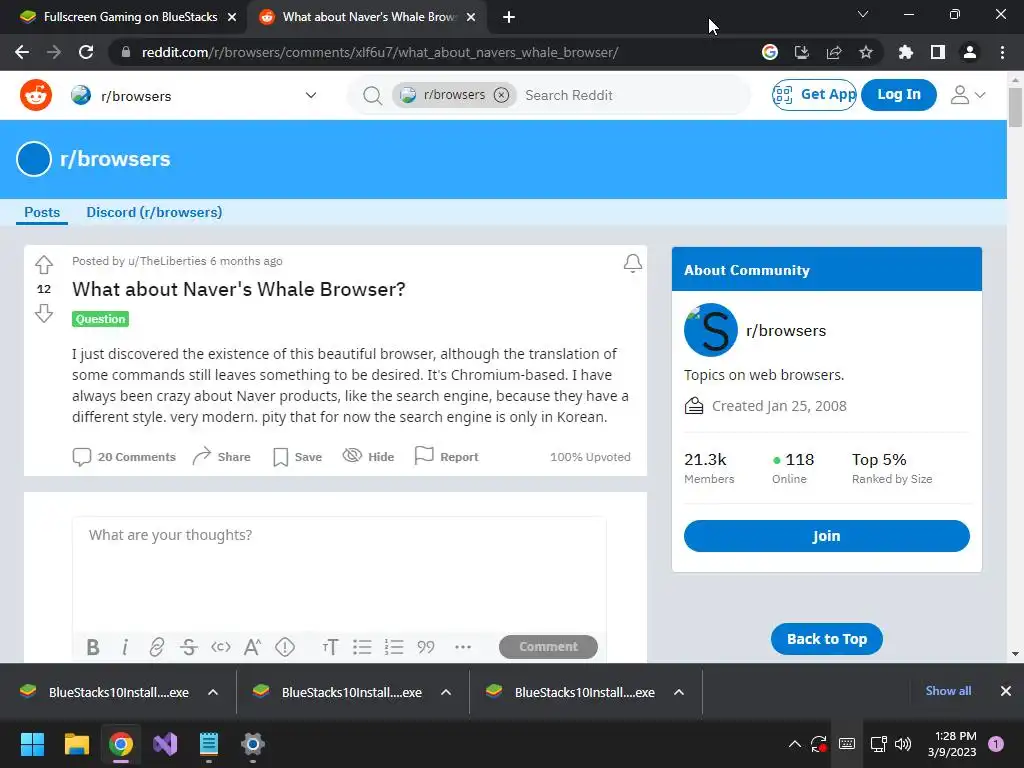Insert a link in the comment editor
Screen dimensions: 1024x768
pos(157,647)
